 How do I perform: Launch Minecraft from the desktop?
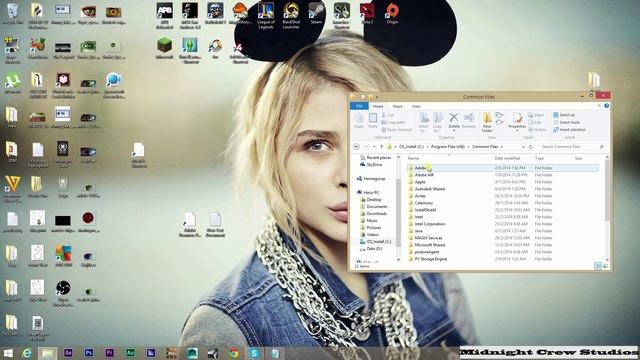164,48
